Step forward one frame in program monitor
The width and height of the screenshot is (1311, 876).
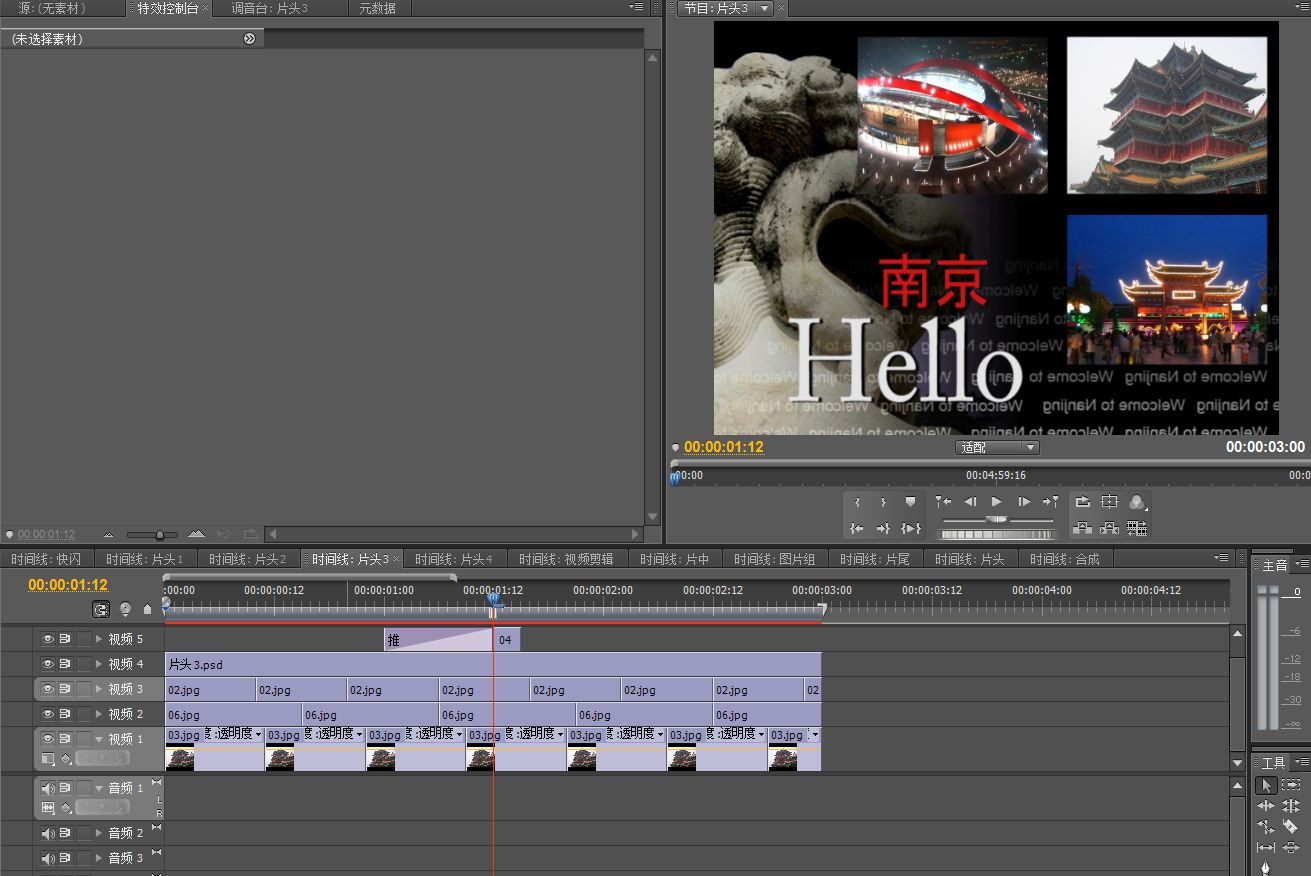point(1023,502)
